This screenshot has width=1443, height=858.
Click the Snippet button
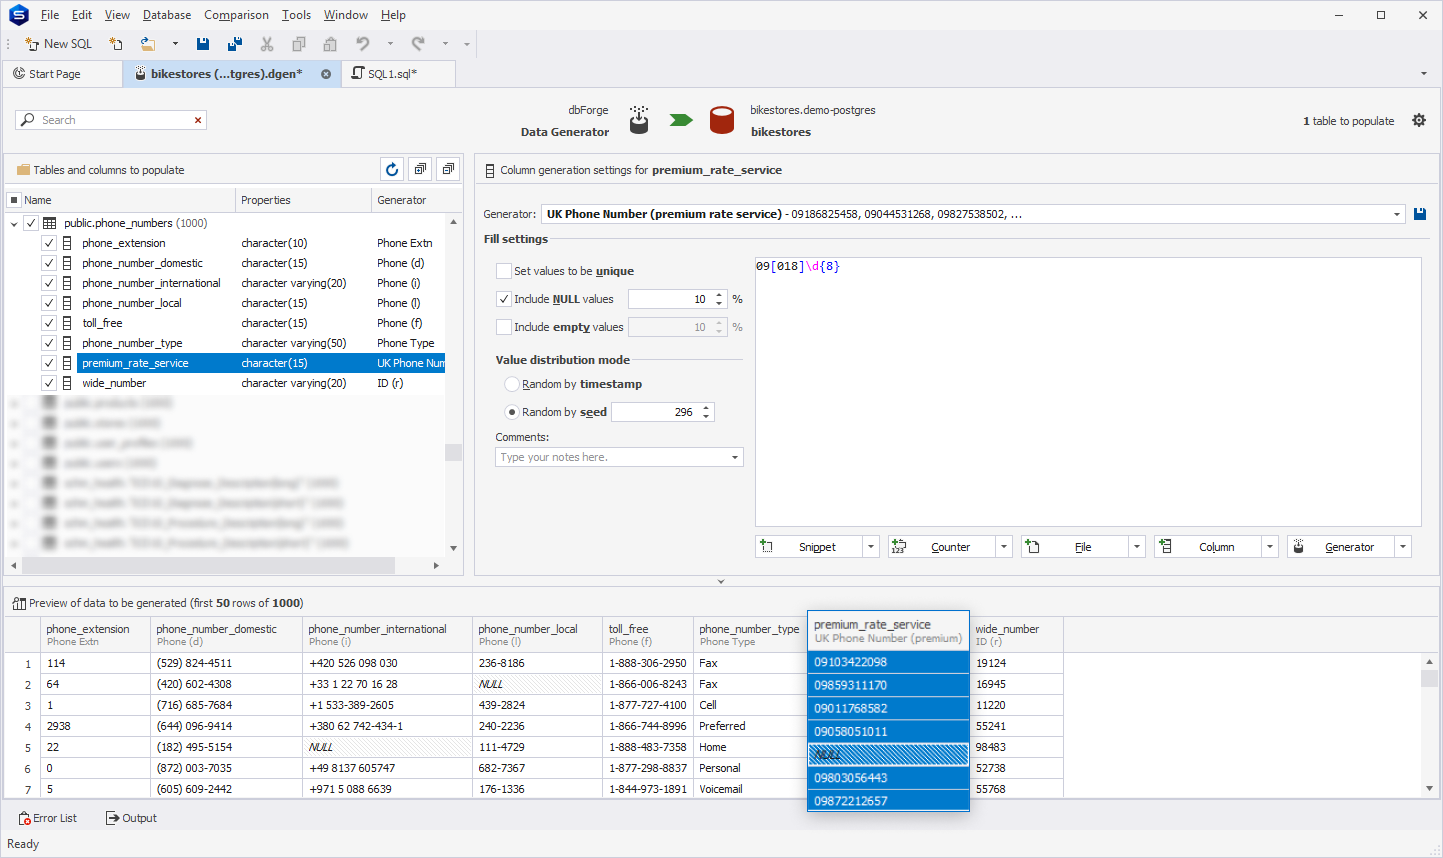point(809,547)
